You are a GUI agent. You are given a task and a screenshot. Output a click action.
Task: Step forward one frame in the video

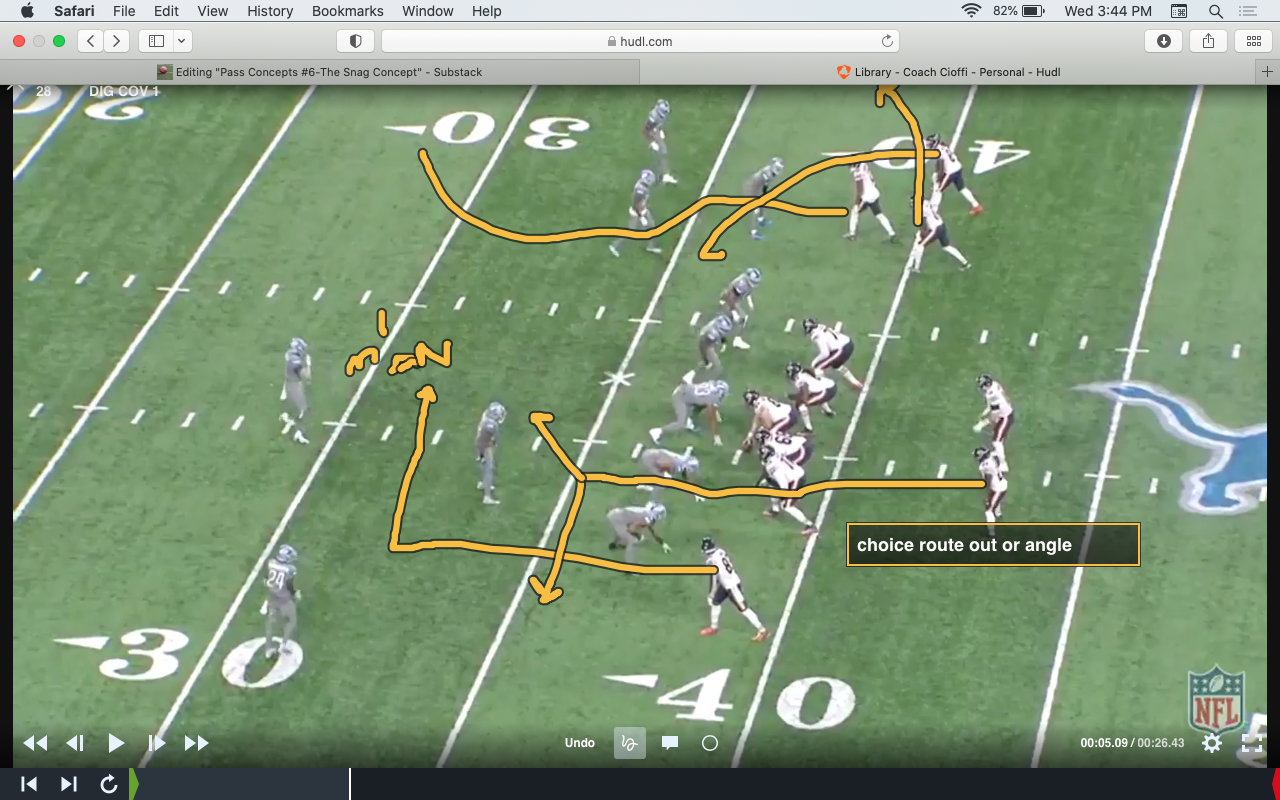click(x=156, y=743)
